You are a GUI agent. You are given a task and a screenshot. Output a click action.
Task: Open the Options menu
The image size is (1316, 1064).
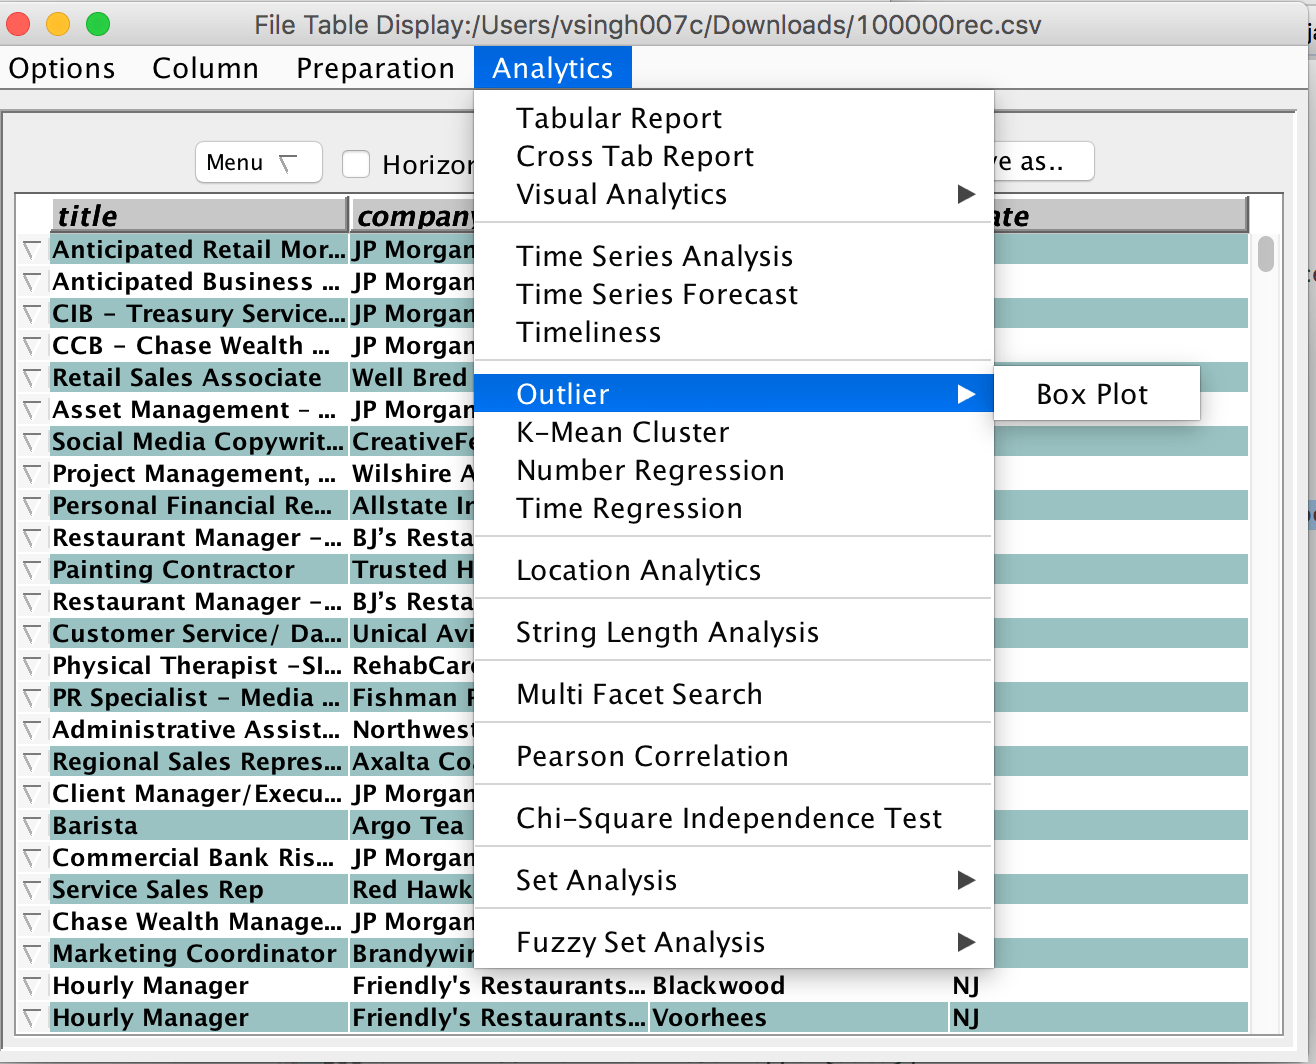pyautogui.click(x=61, y=68)
